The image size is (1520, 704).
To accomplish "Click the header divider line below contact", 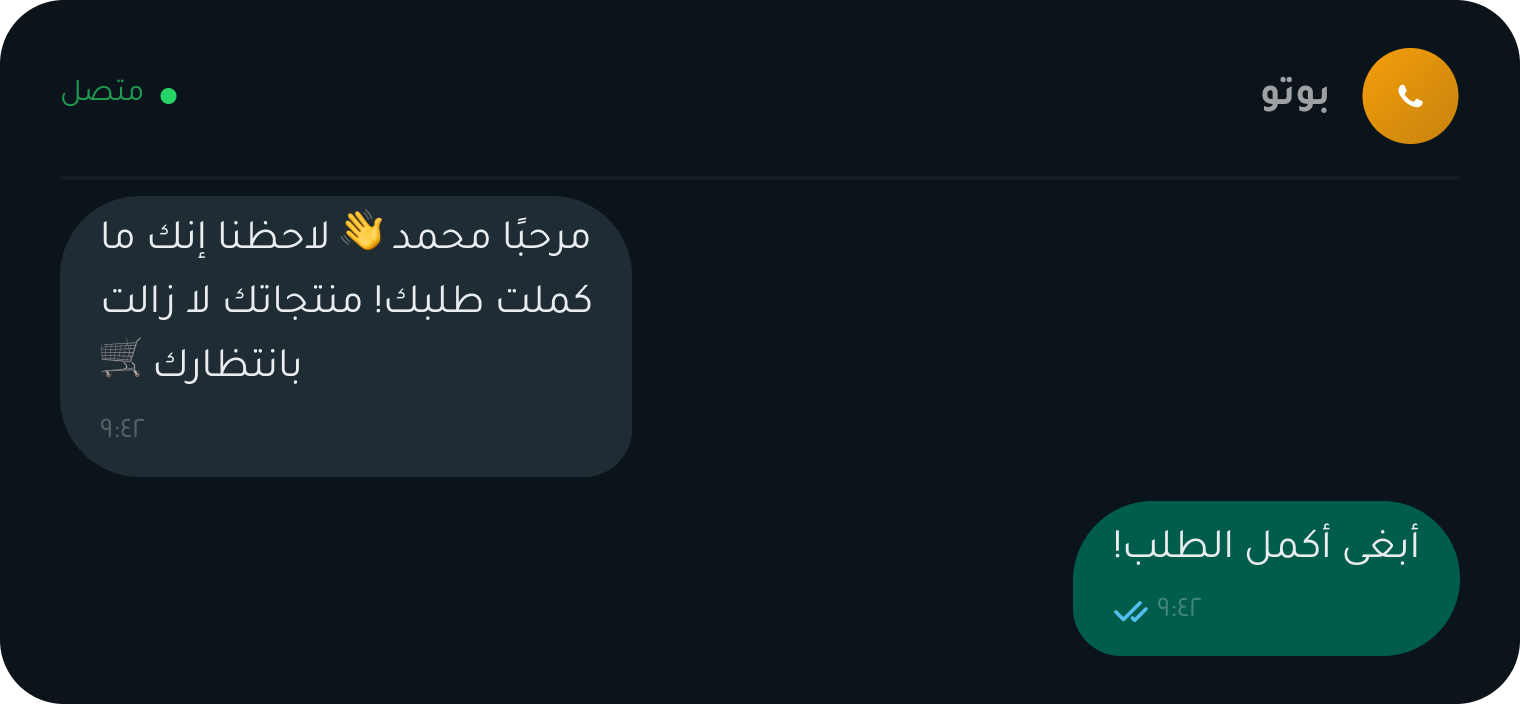I will [x=760, y=178].
